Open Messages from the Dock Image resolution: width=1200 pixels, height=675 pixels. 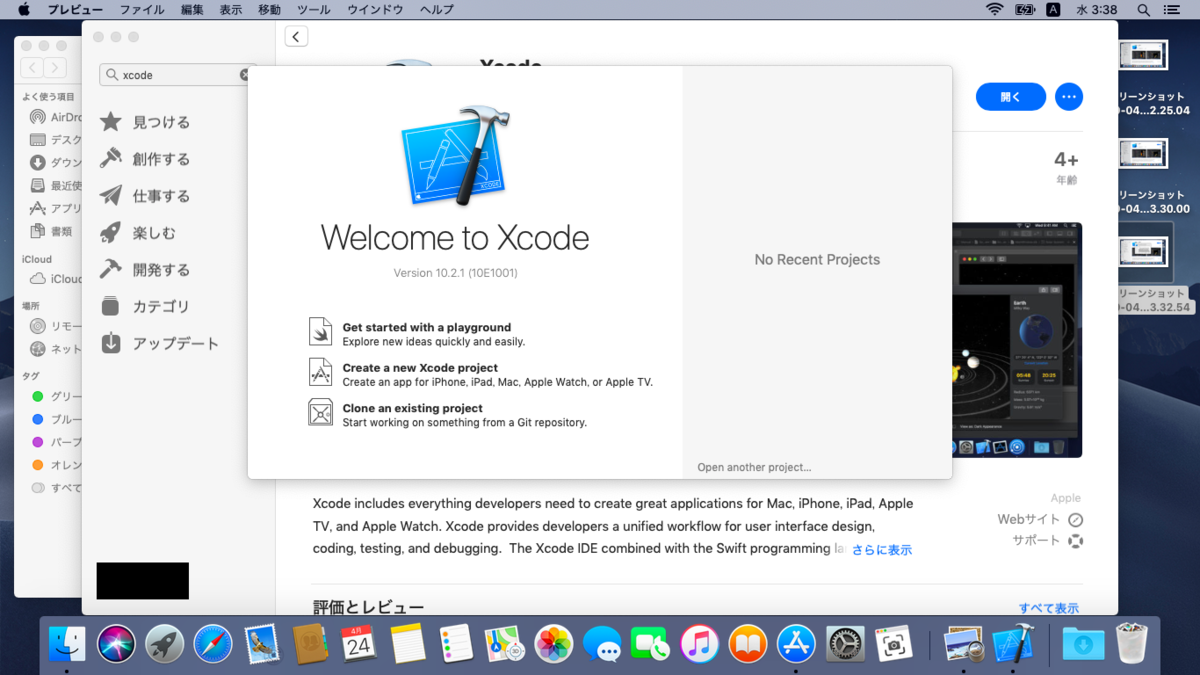pos(602,644)
